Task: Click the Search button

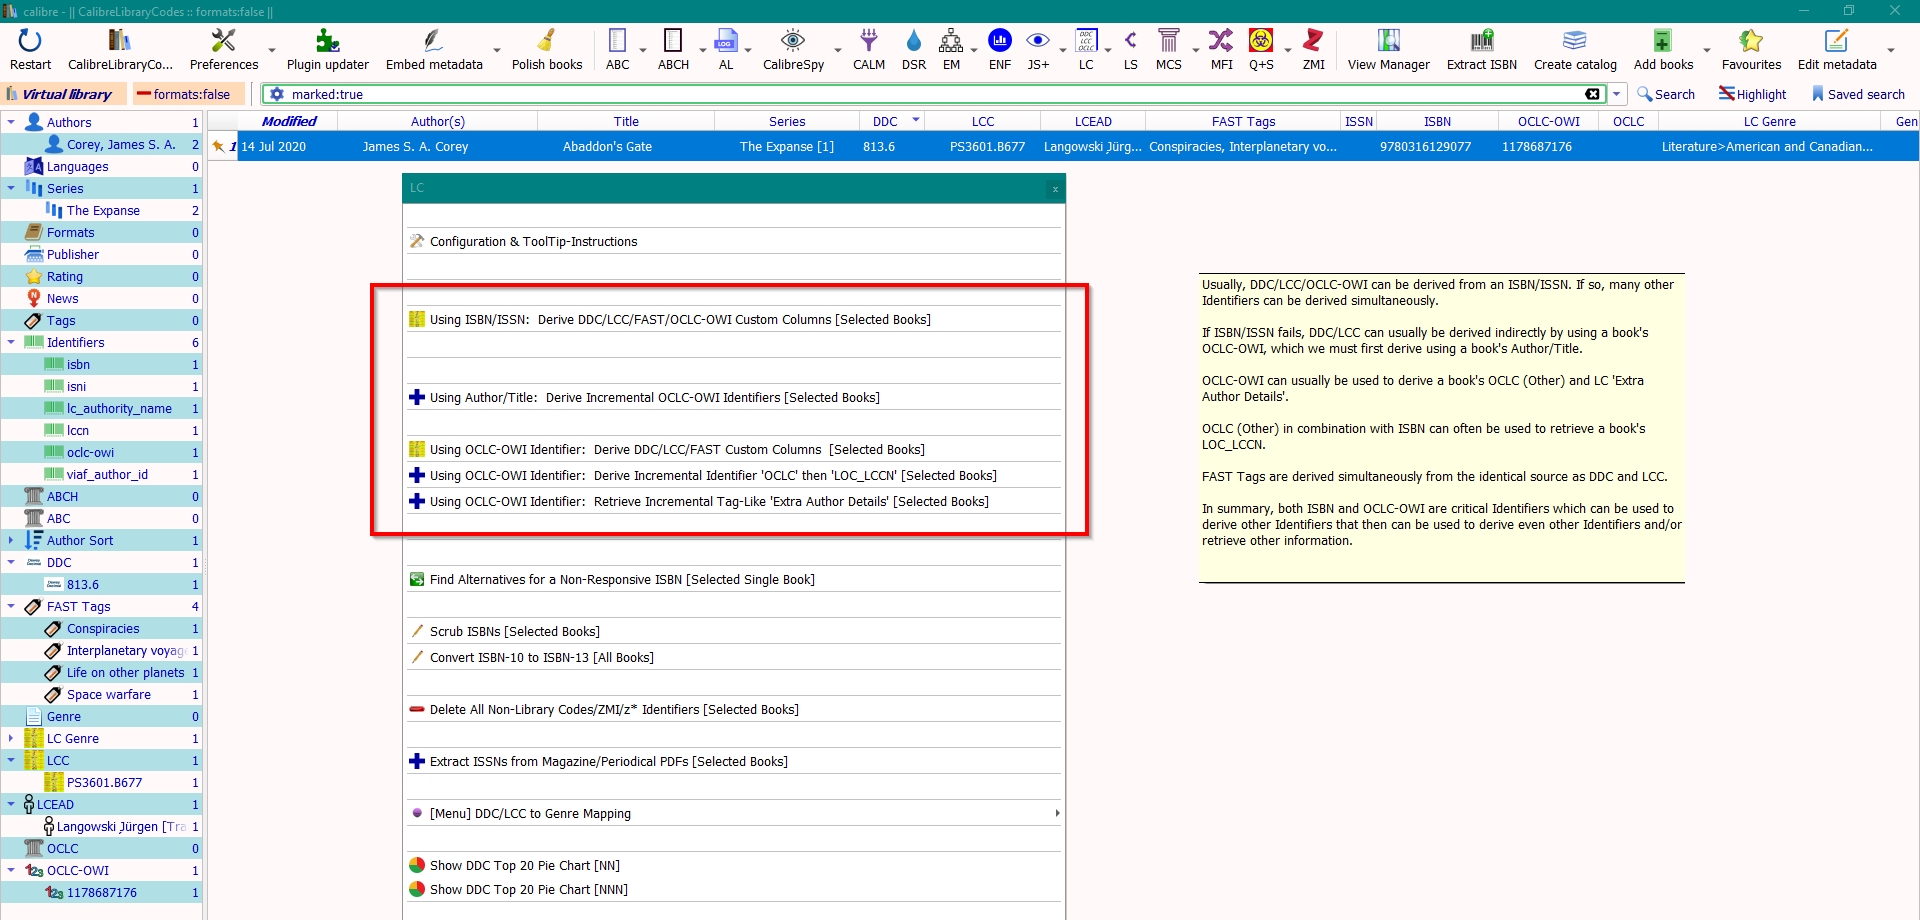Action: pos(1666,94)
